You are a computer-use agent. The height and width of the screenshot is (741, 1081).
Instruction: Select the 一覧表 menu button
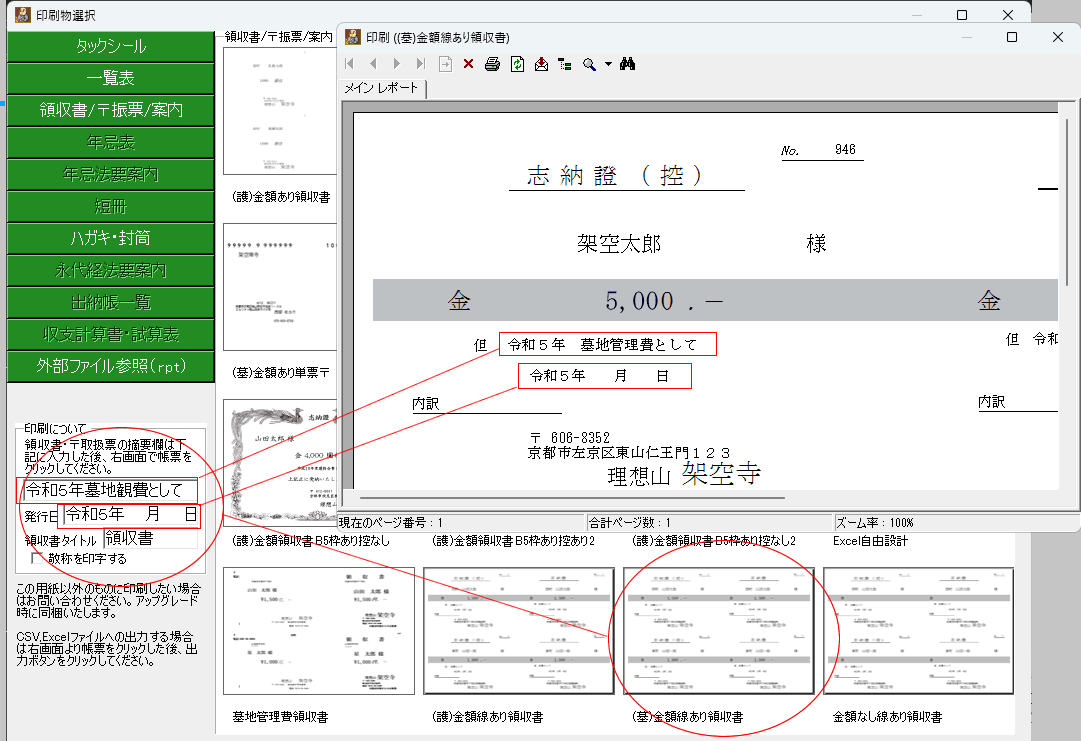point(111,78)
